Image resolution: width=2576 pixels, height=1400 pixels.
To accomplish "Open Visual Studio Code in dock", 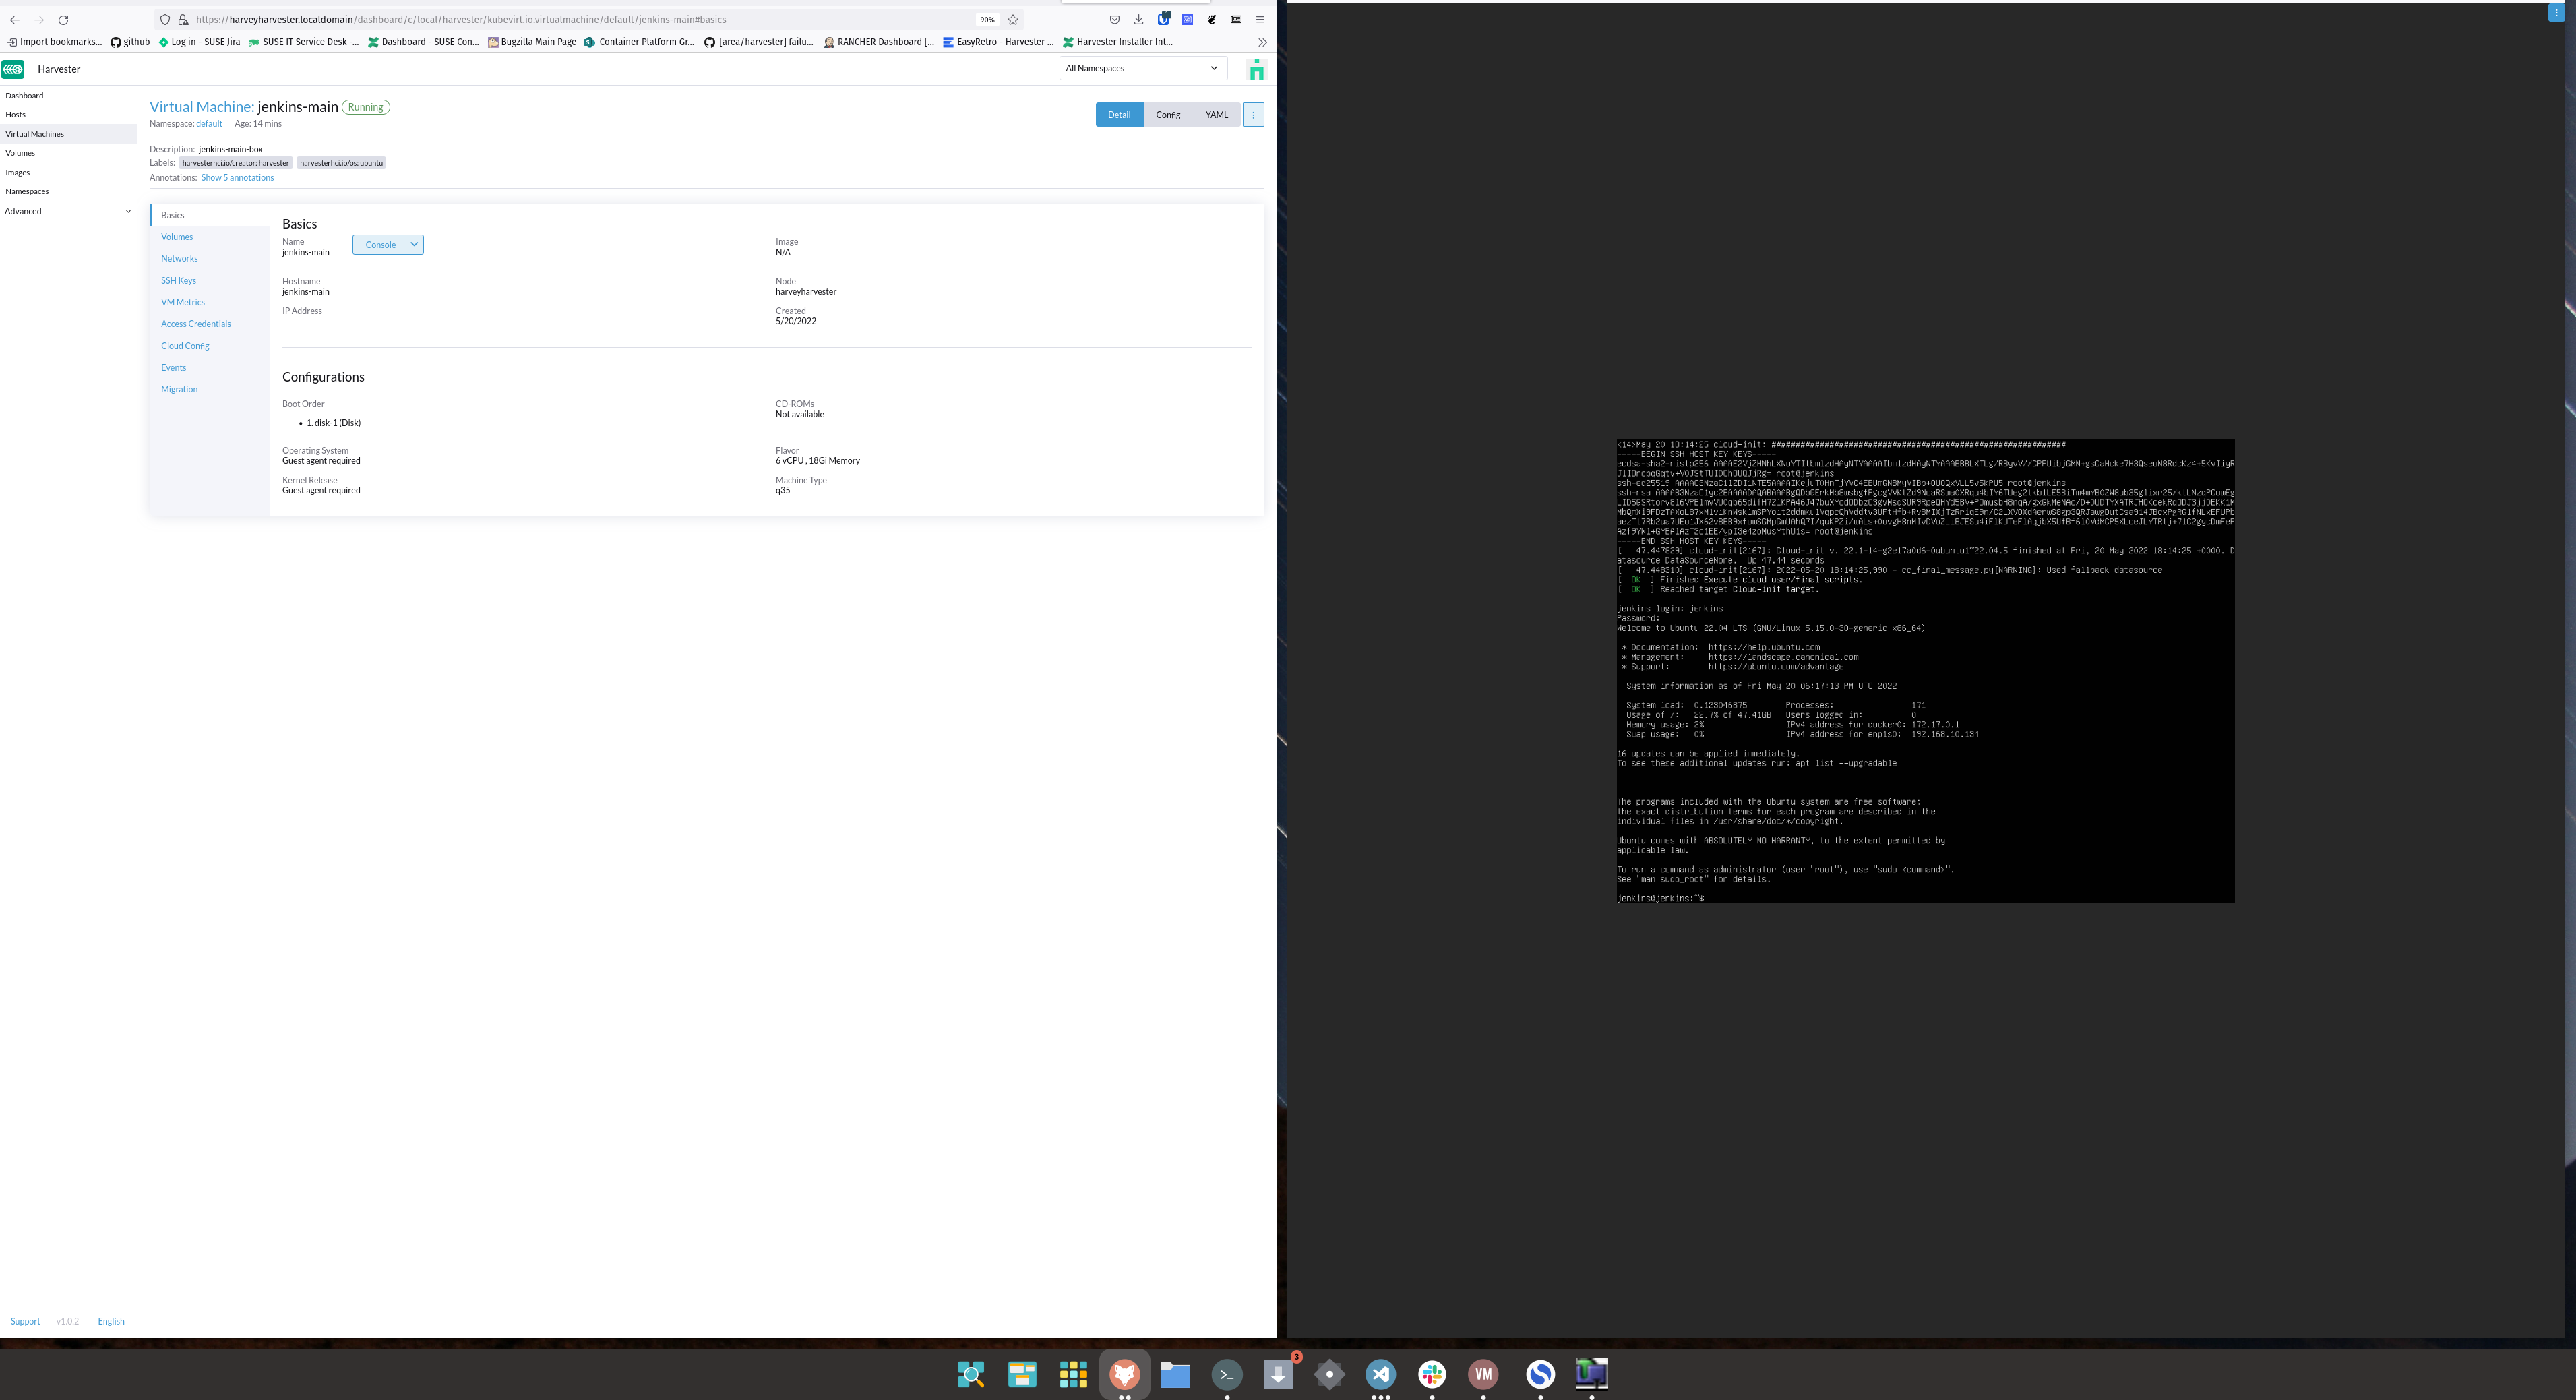I will [x=1381, y=1375].
